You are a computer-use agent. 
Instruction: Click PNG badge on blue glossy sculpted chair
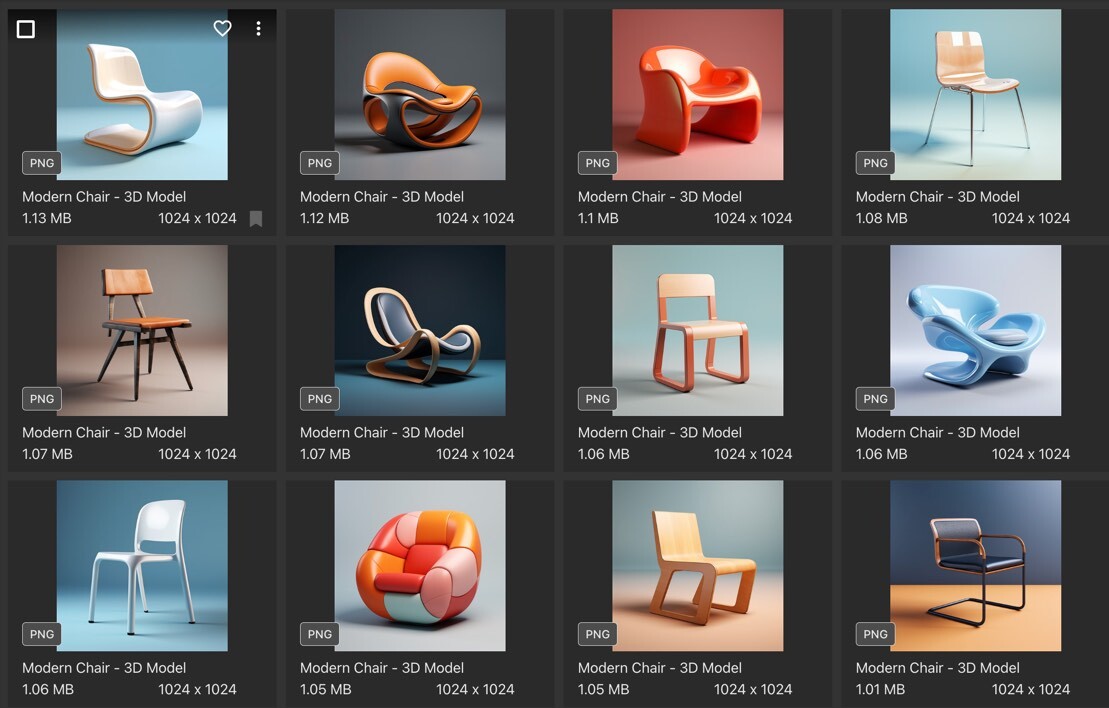point(875,399)
